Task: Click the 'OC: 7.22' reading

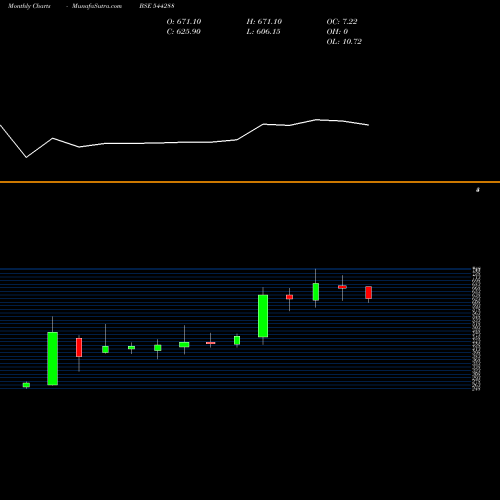Action: (342, 22)
